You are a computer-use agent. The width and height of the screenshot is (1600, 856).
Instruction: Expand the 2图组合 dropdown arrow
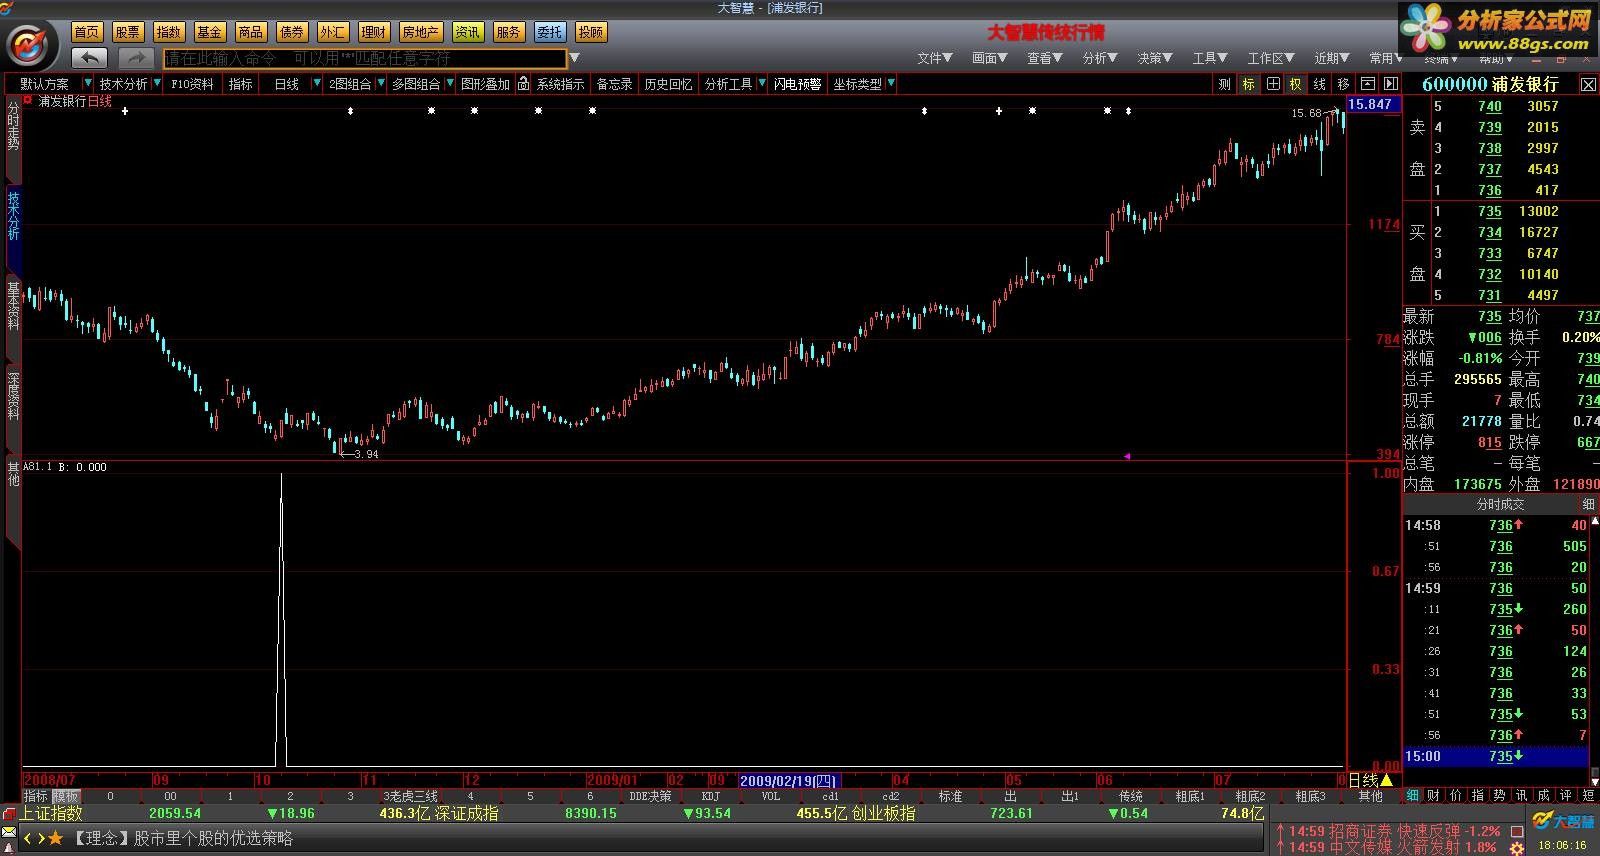[x=379, y=83]
